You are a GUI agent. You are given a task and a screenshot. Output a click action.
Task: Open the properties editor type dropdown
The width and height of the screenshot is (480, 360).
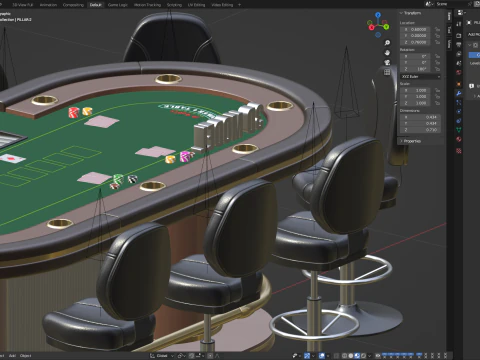tap(461, 13)
